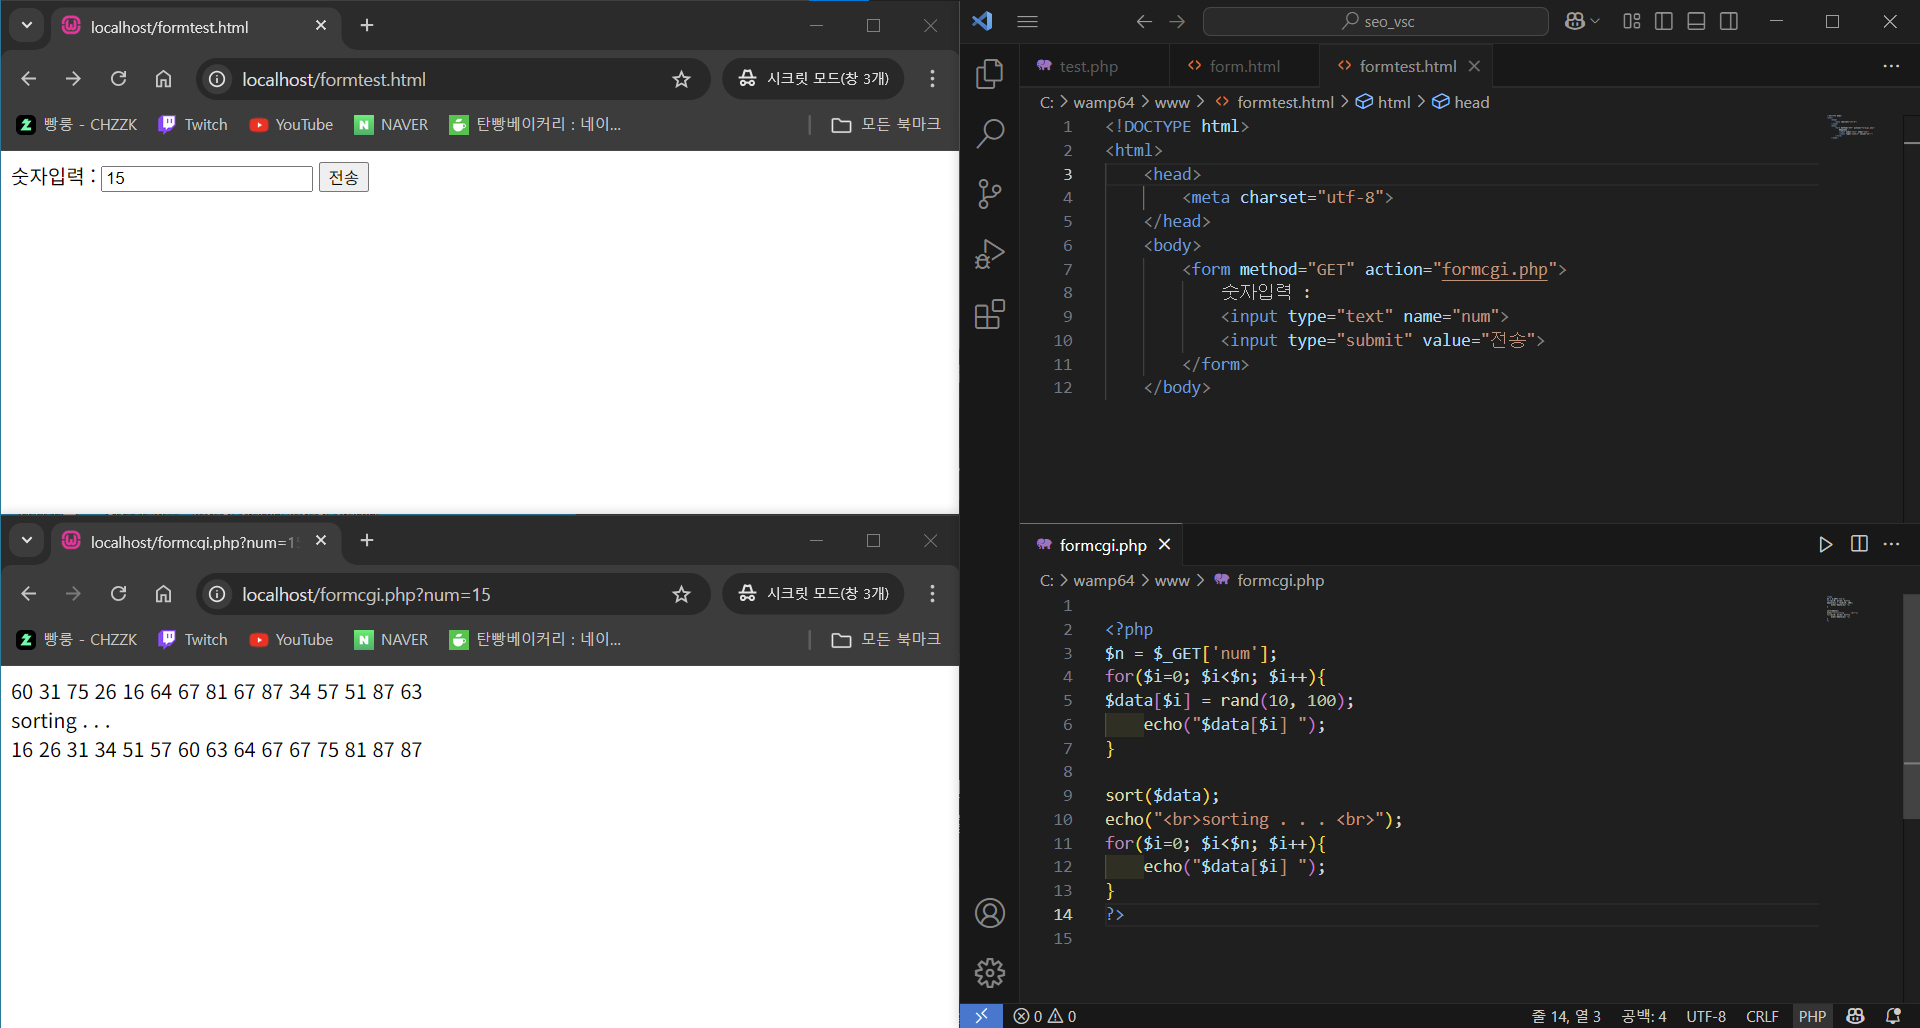Click the UTF-8 encoding in status bar
Image resolution: width=1920 pixels, height=1028 pixels.
click(1706, 1016)
